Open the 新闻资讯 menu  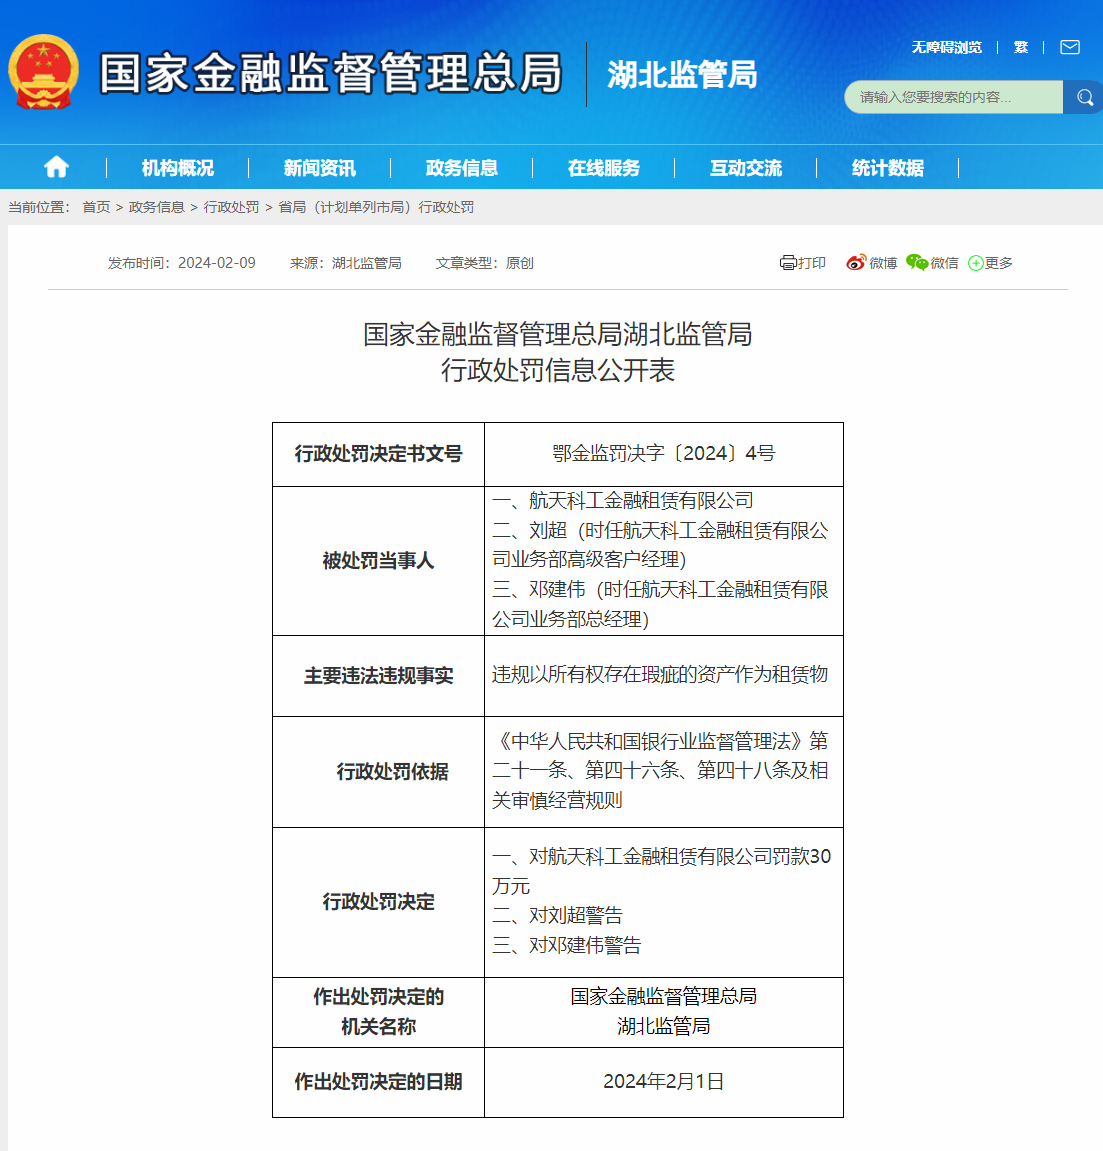pyautogui.click(x=319, y=168)
